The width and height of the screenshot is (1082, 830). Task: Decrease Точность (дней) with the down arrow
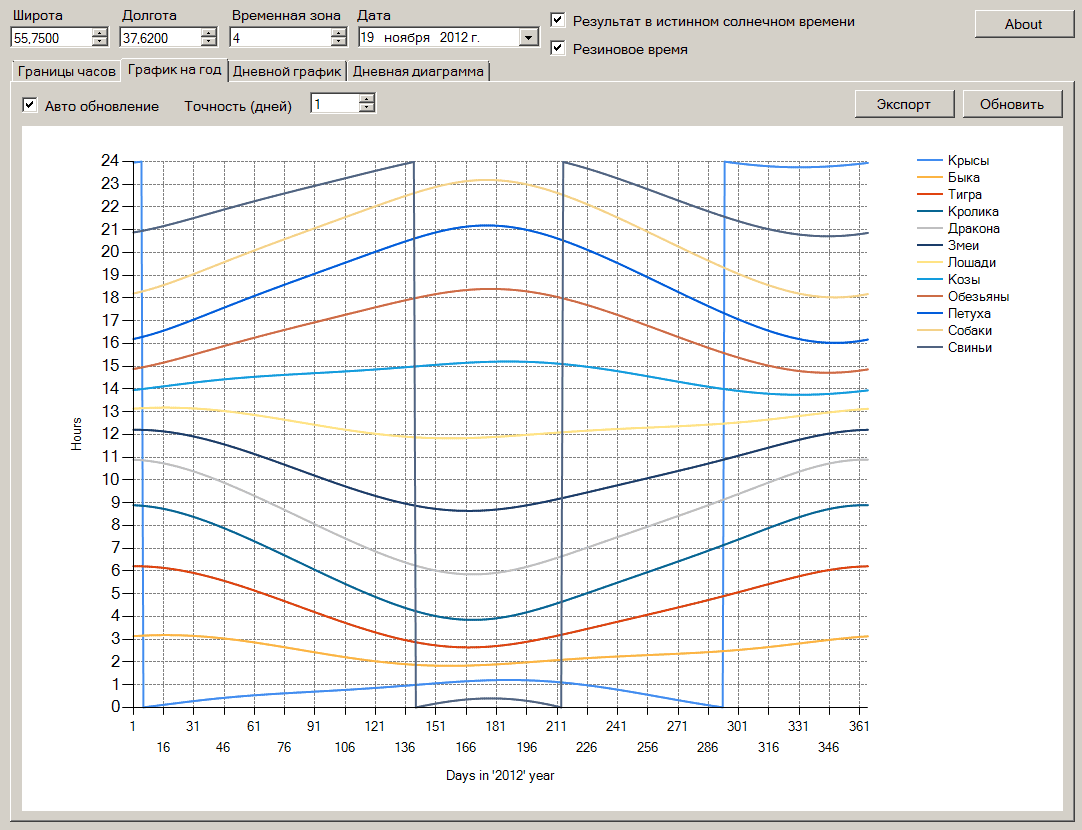point(366,108)
